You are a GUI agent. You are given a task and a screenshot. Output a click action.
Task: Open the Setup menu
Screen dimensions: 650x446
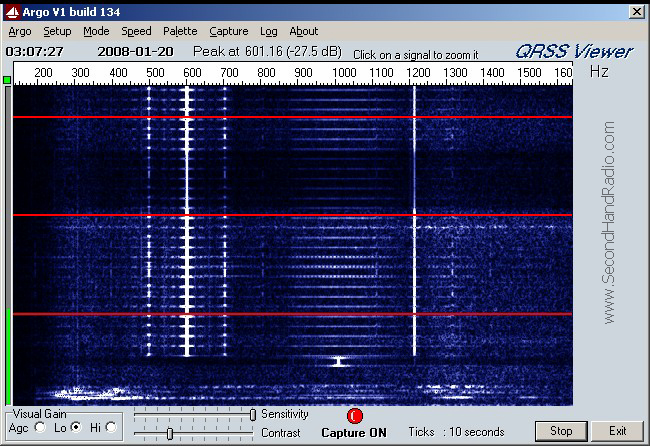click(x=57, y=32)
